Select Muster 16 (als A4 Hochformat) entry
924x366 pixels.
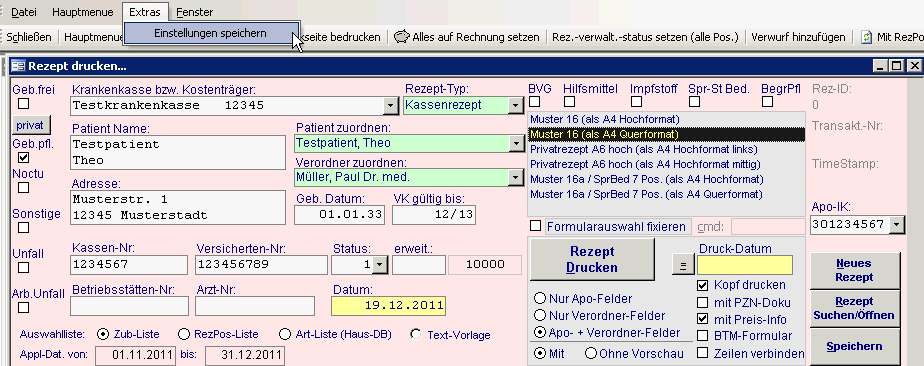coord(666,119)
